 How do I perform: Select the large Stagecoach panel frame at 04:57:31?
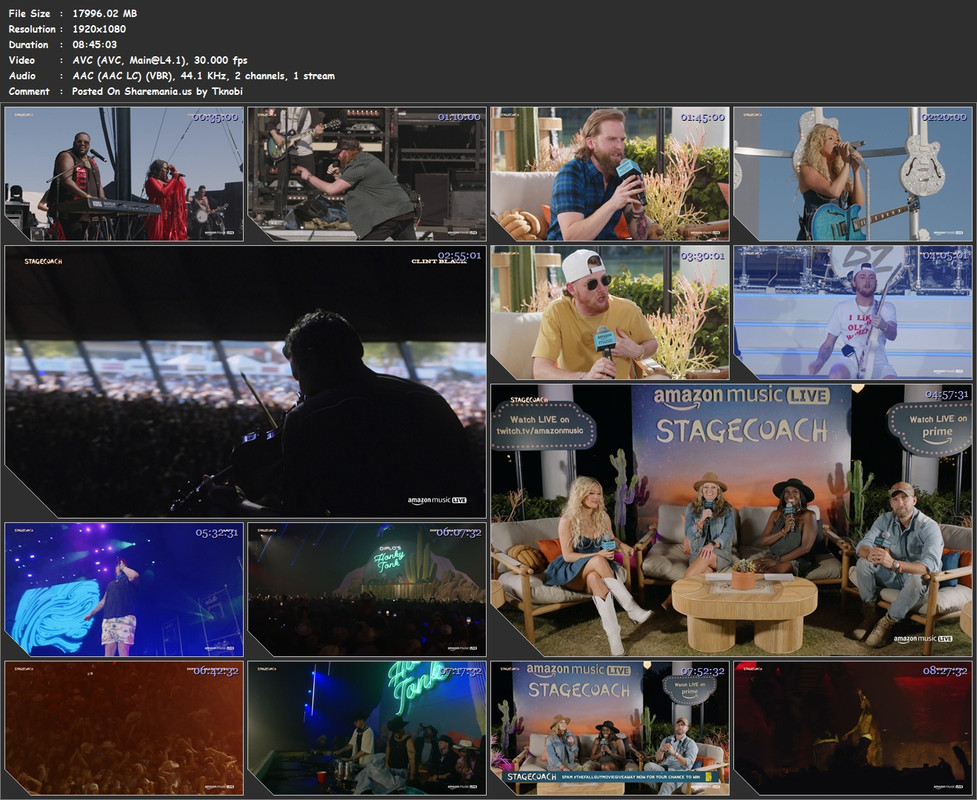732,520
